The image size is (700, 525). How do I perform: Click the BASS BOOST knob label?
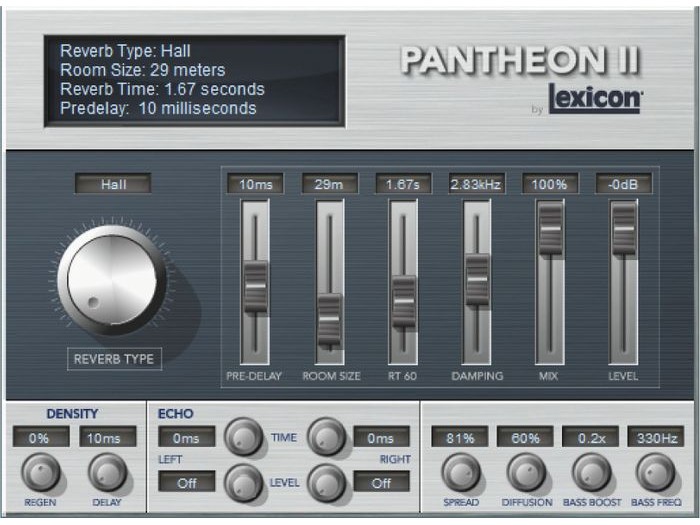[x=592, y=502]
